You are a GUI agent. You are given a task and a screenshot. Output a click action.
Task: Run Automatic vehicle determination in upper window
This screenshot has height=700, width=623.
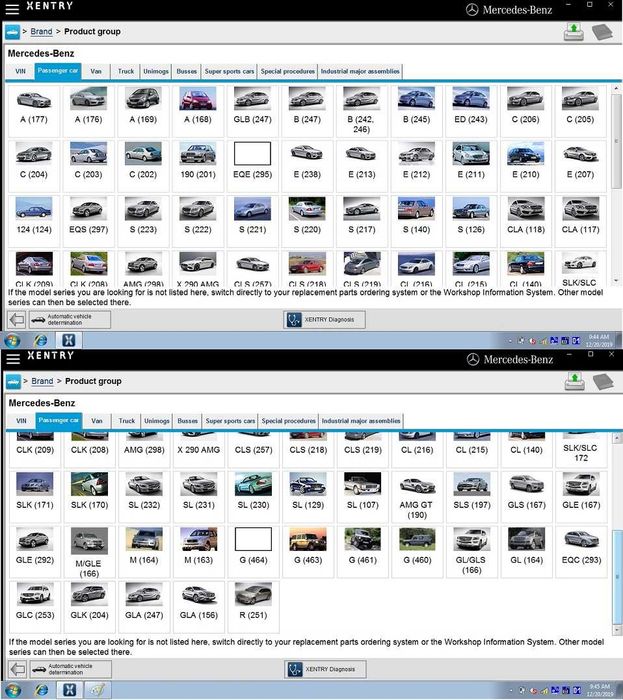70,320
